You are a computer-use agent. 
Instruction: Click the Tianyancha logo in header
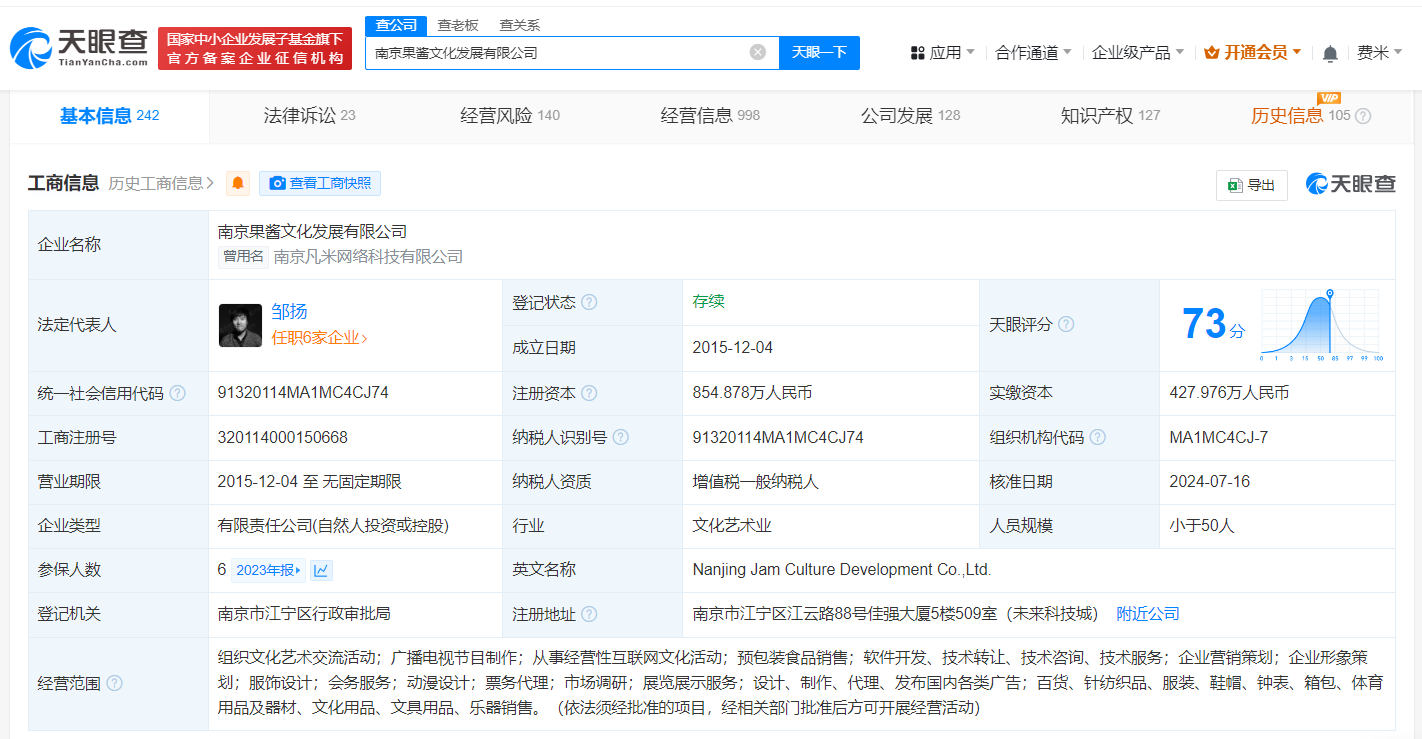pos(78,47)
